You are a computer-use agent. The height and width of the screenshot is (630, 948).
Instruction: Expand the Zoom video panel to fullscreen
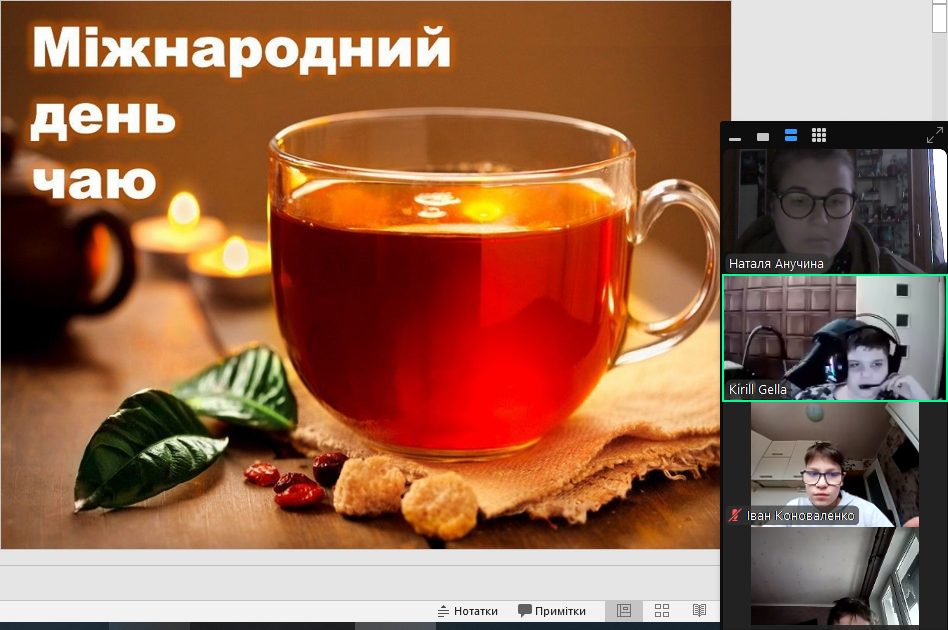pos(935,135)
